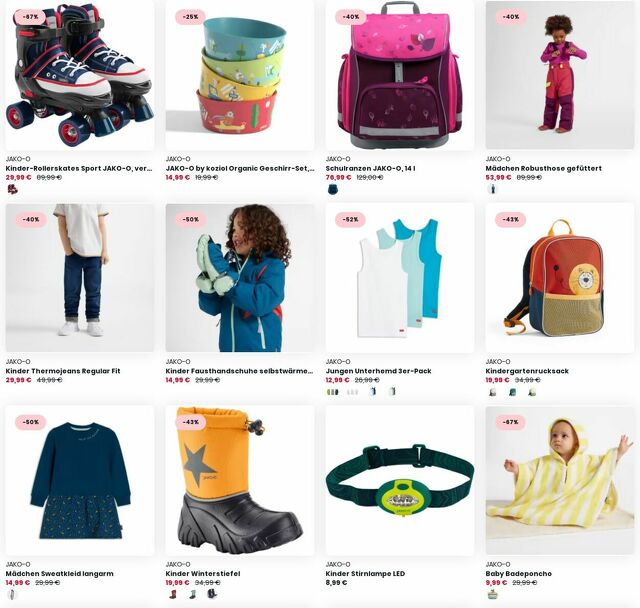The image size is (640, 608).
Task: Open the Organic Geschirr-Set bowls image
Action: (x=240, y=75)
